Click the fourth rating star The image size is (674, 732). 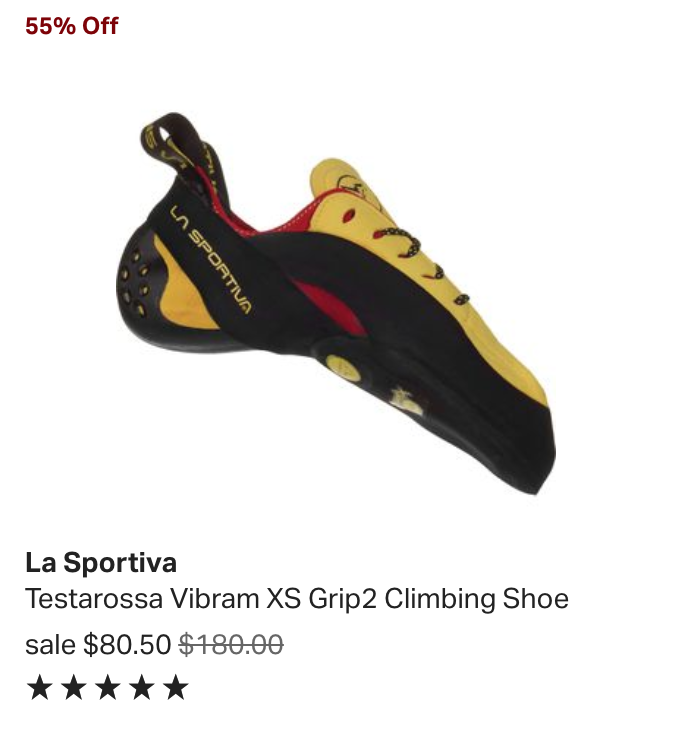(142, 687)
